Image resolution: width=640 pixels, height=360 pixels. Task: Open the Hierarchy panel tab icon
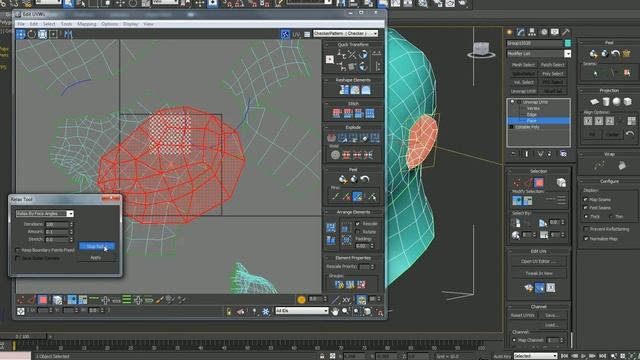pyautogui.click(x=532, y=32)
